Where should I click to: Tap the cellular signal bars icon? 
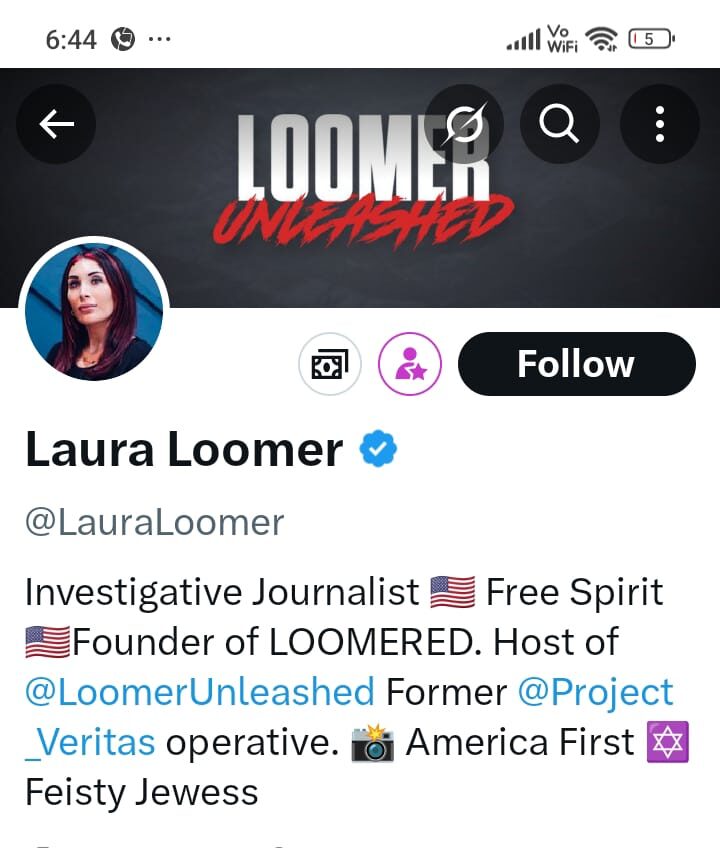[523, 39]
